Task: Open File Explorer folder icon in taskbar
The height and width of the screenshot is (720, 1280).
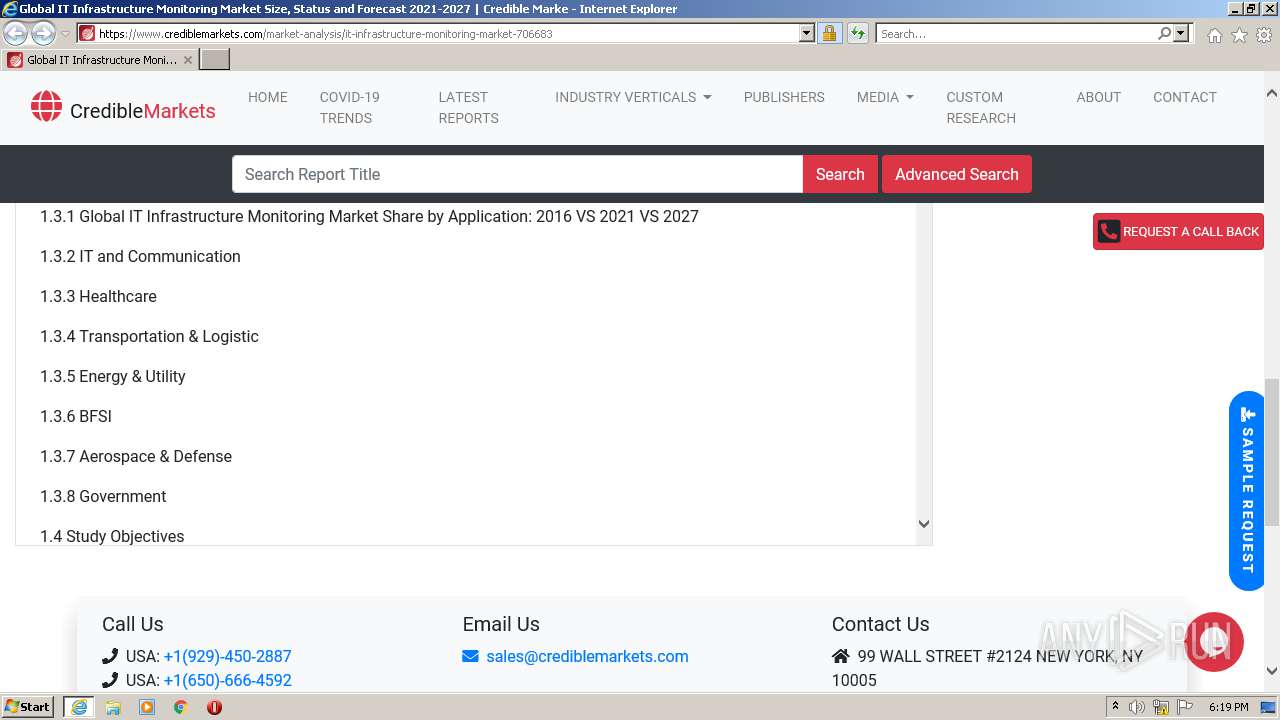Action: [x=113, y=707]
